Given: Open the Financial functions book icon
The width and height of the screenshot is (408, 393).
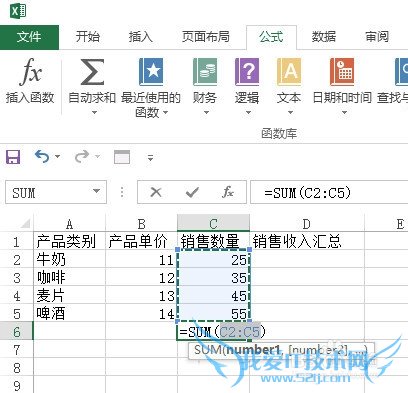Looking at the screenshot, I should coord(205,72).
